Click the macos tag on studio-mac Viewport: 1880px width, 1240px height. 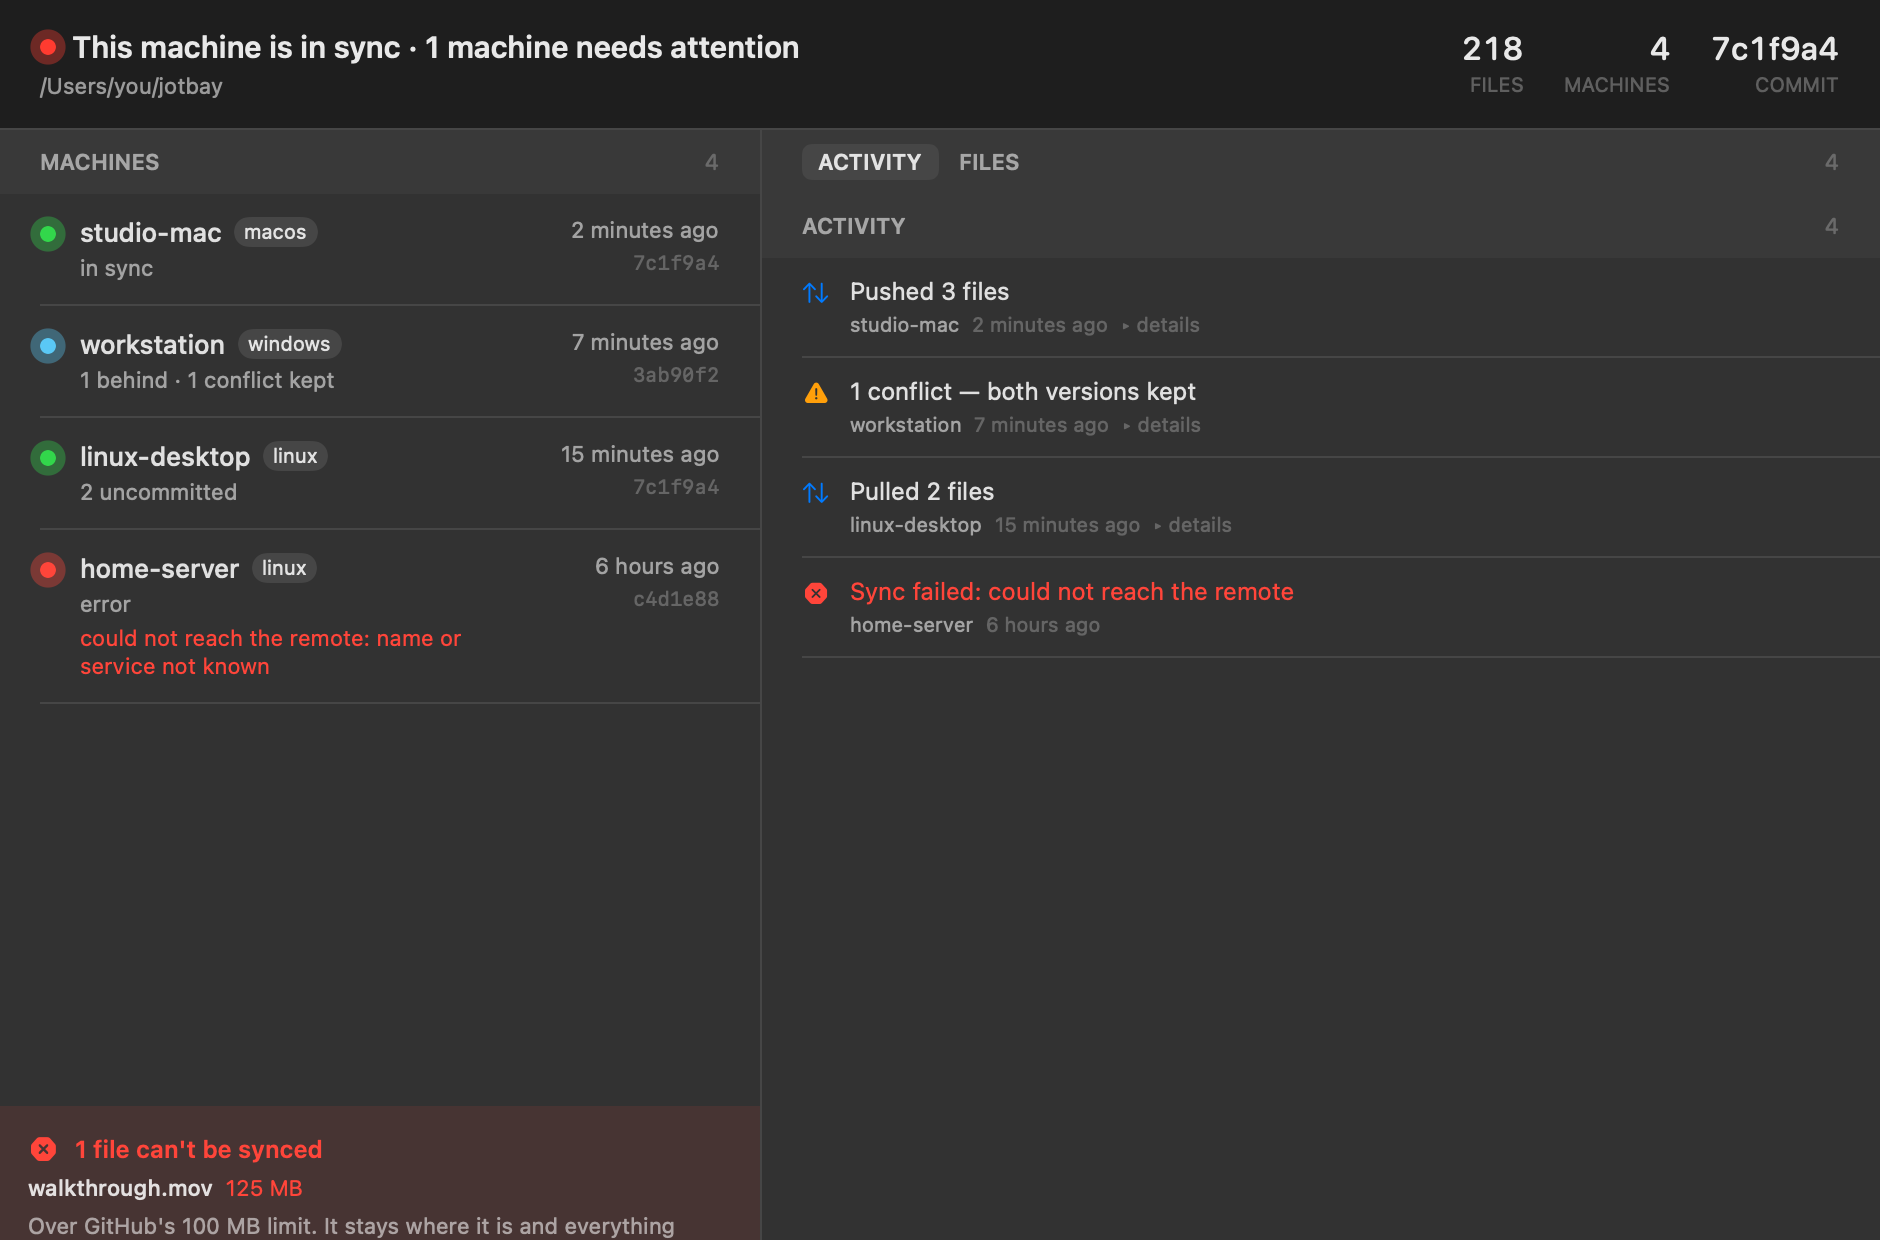coord(275,232)
